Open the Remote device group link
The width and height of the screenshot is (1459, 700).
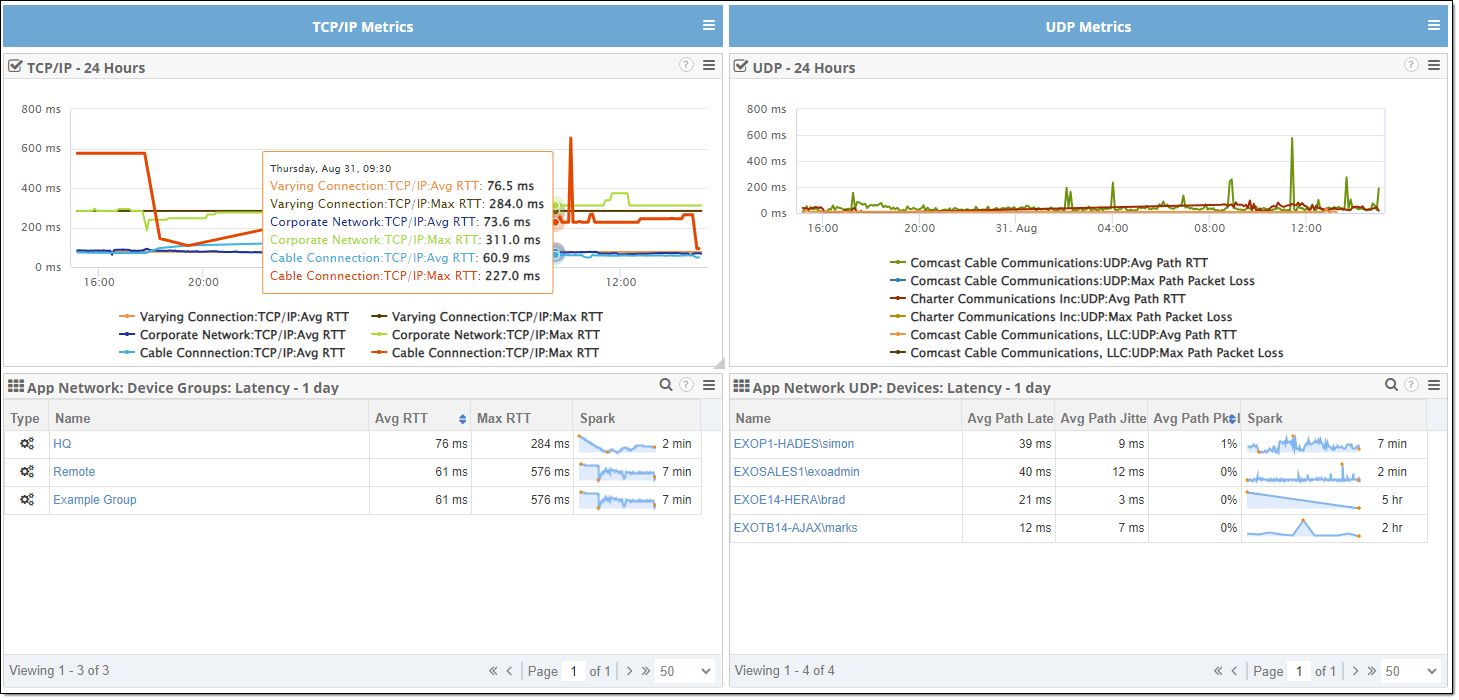(x=74, y=472)
